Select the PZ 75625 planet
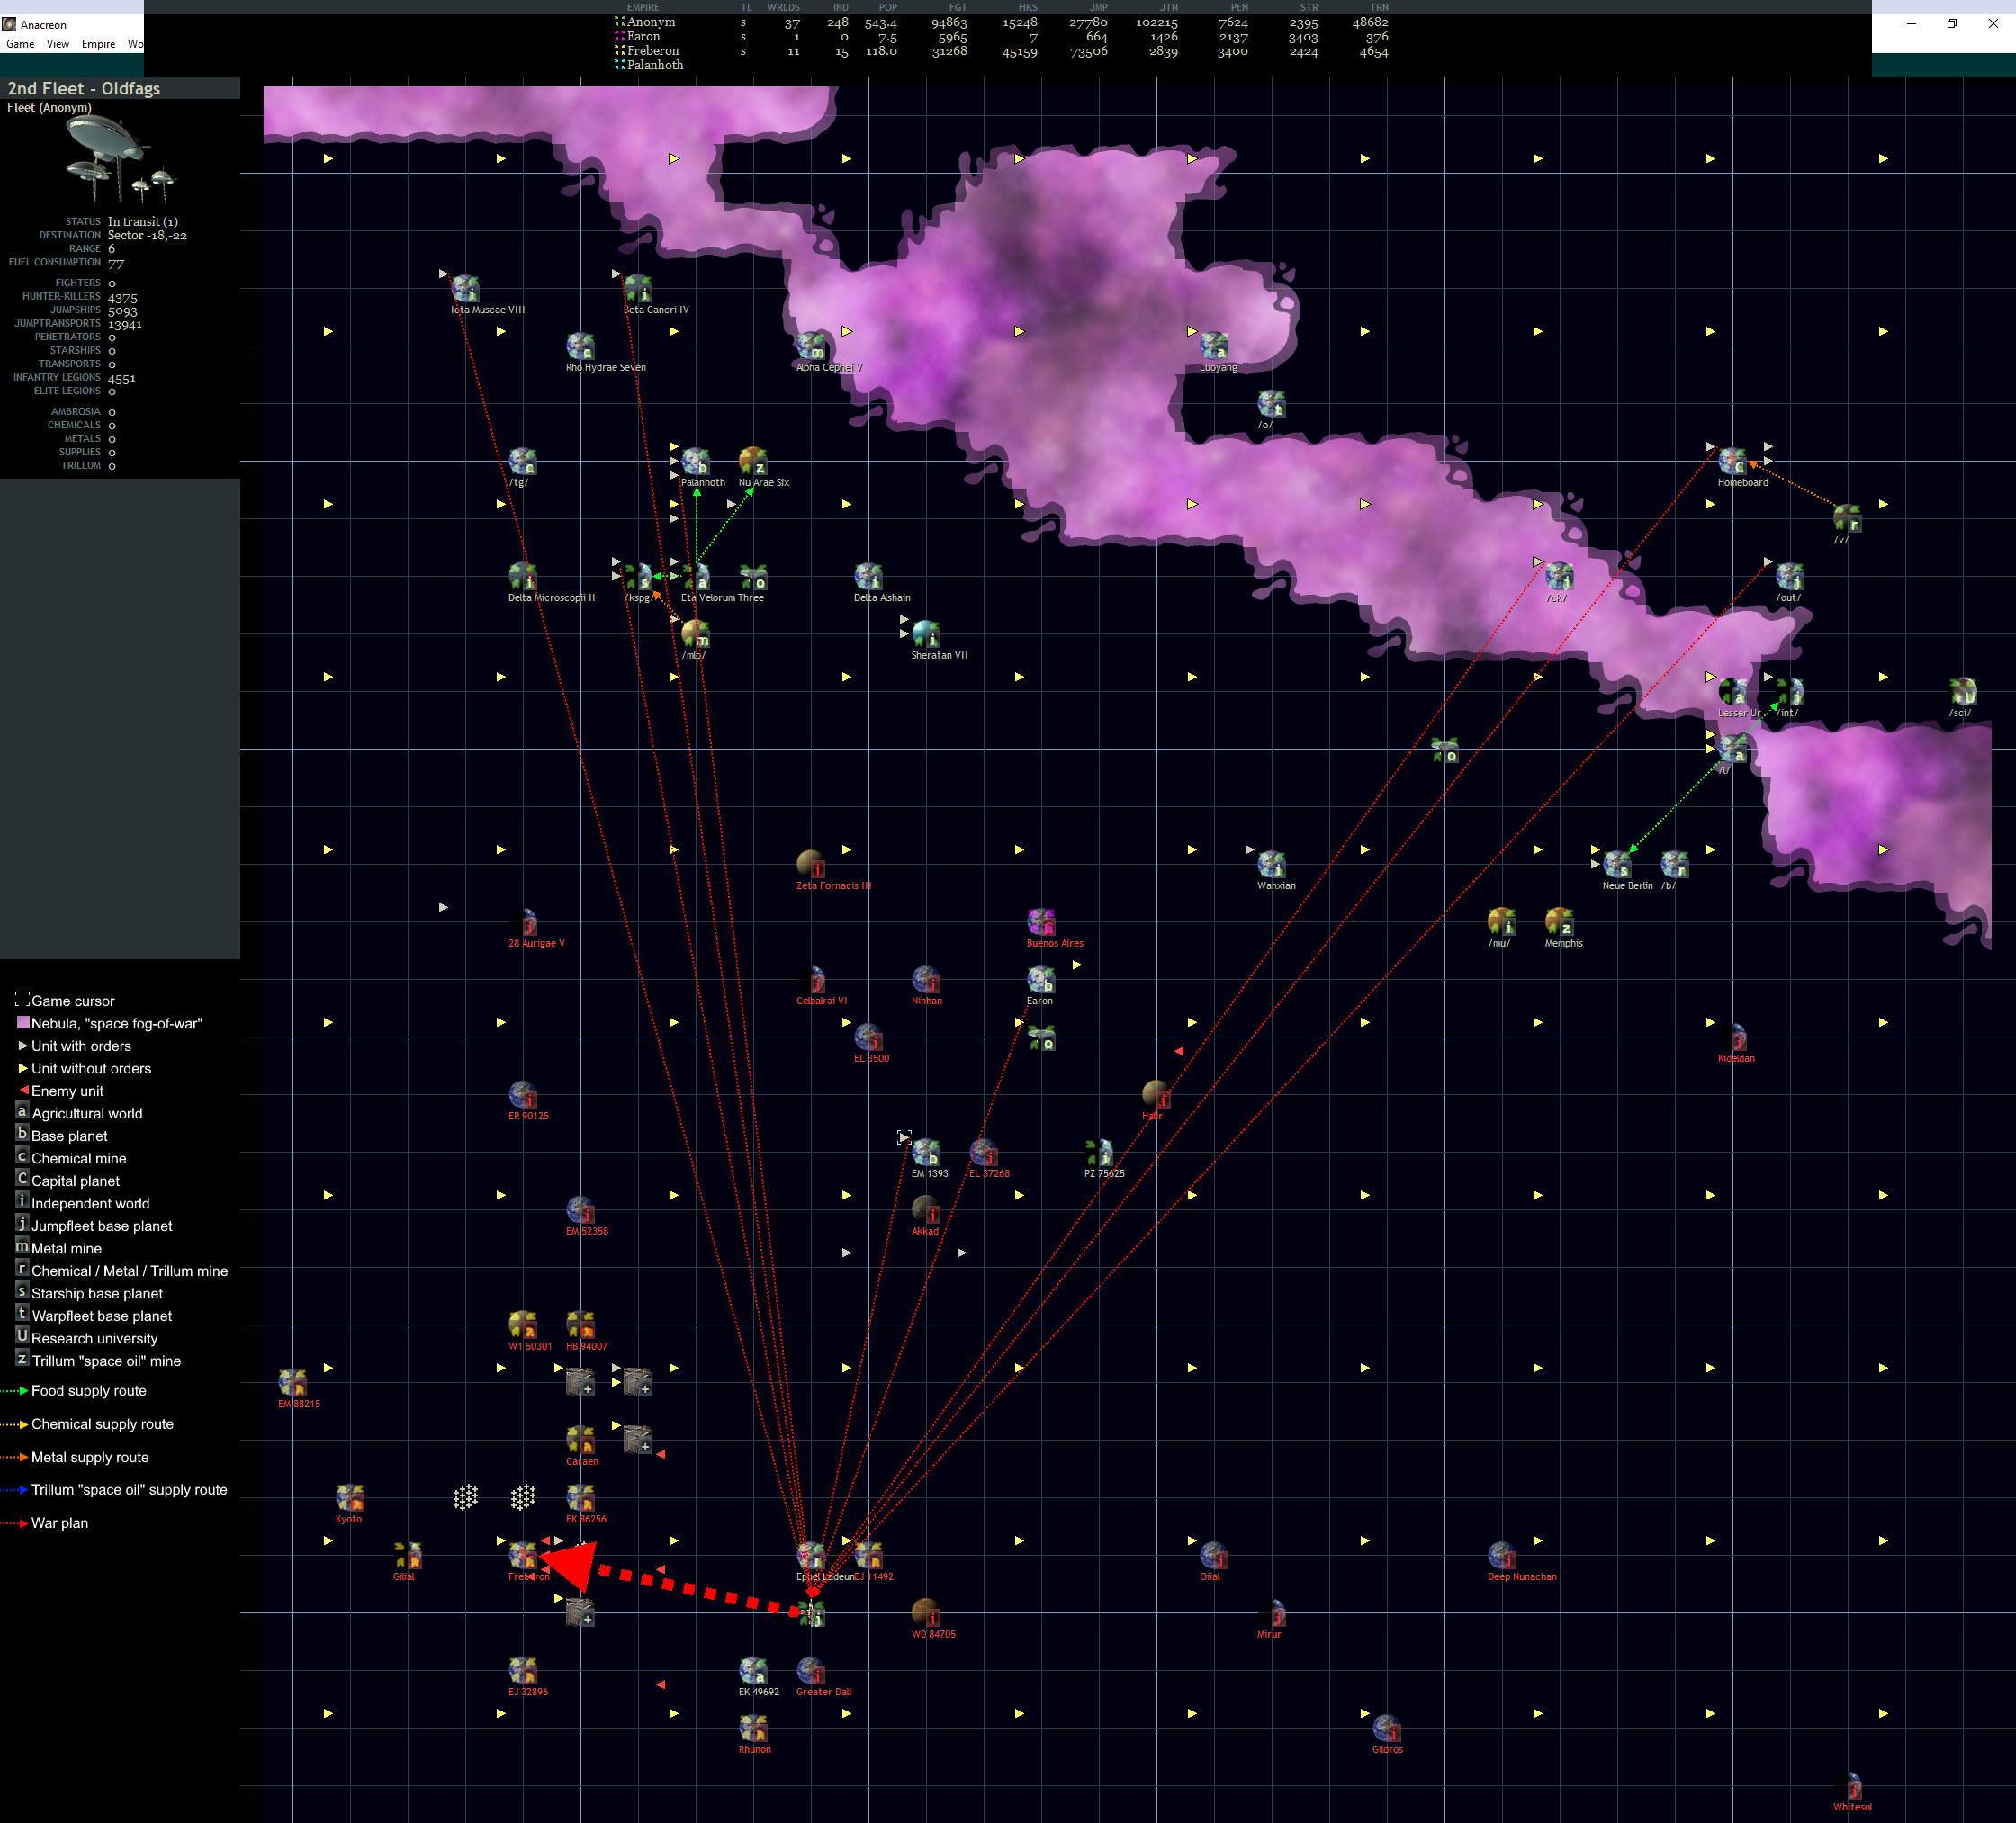Image resolution: width=2016 pixels, height=1823 pixels. [1099, 1152]
